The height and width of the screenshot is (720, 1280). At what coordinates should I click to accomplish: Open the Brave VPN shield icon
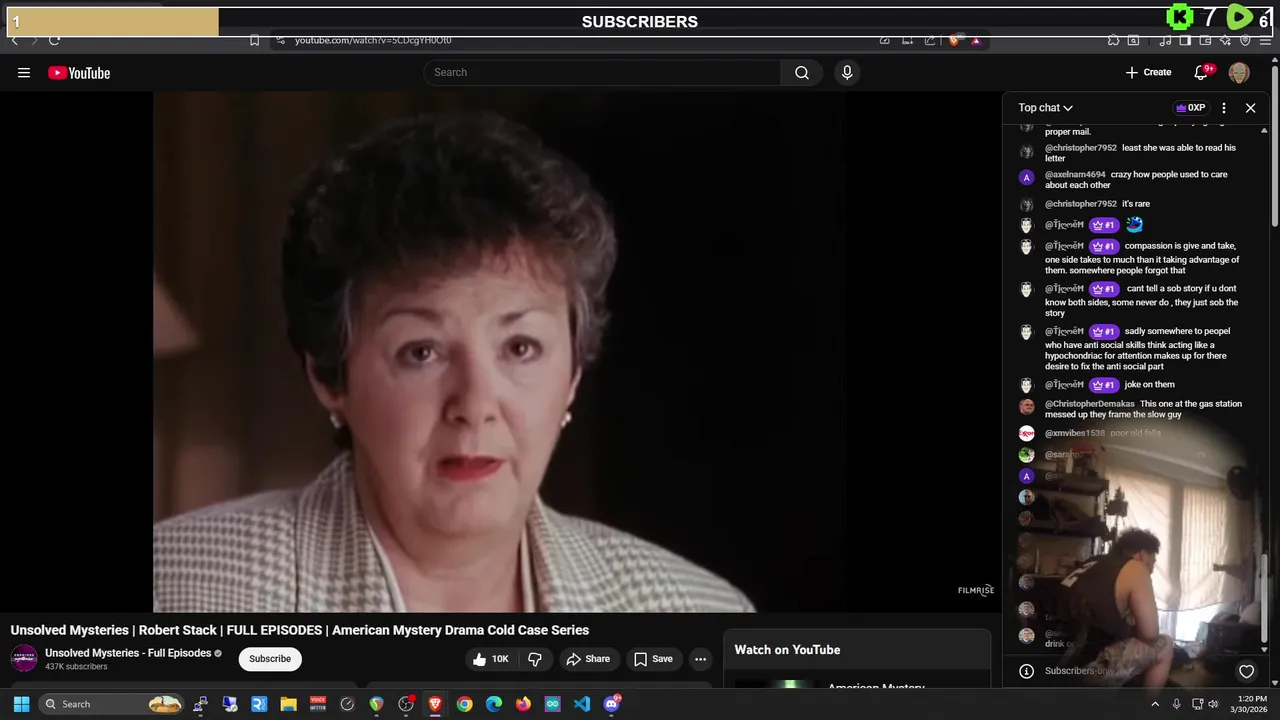[1245, 40]
